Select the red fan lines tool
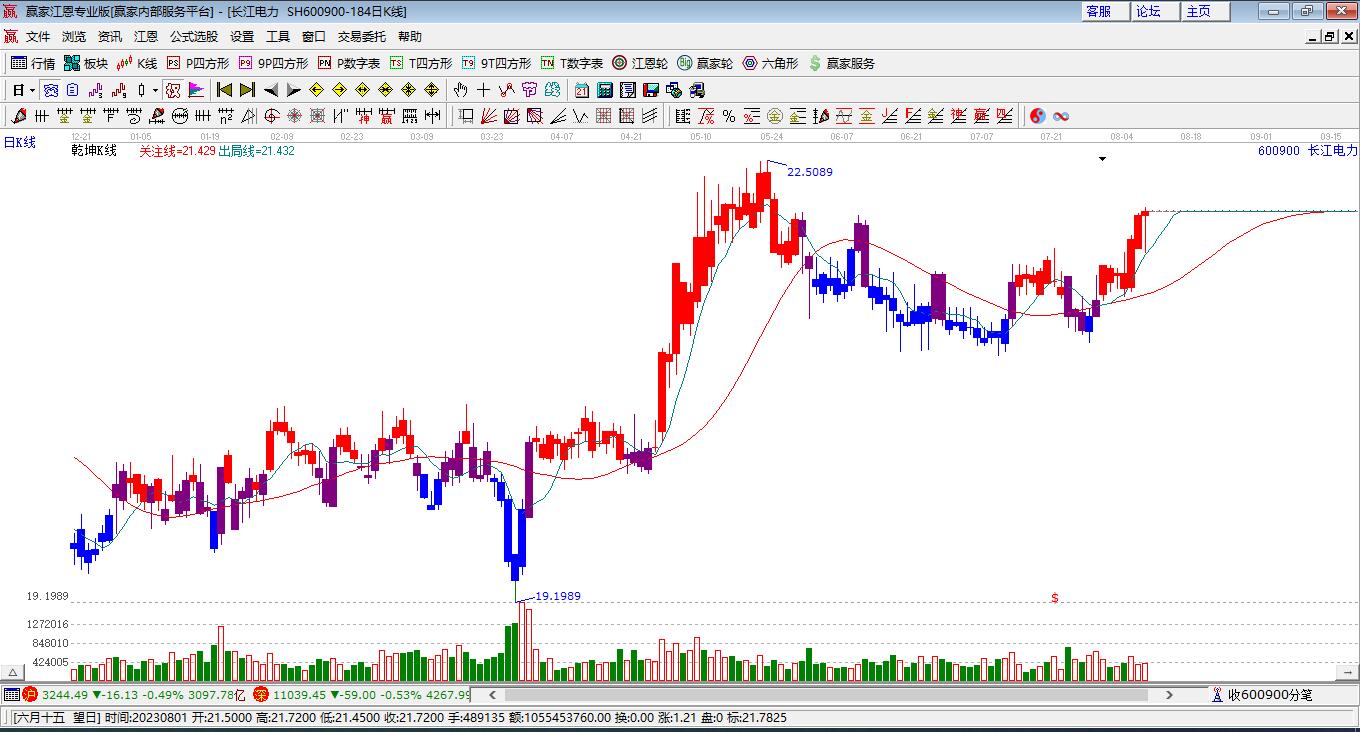1360x732 pixels. coord(489,116)
